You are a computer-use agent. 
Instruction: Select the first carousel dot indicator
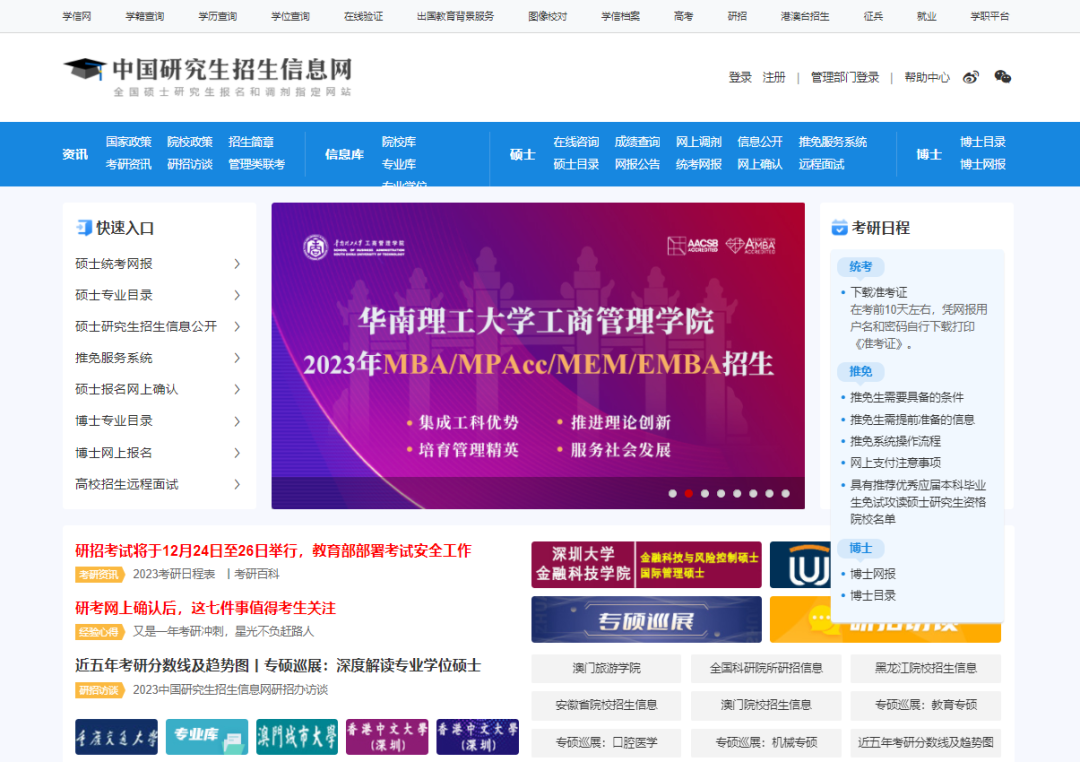(672, 493)
